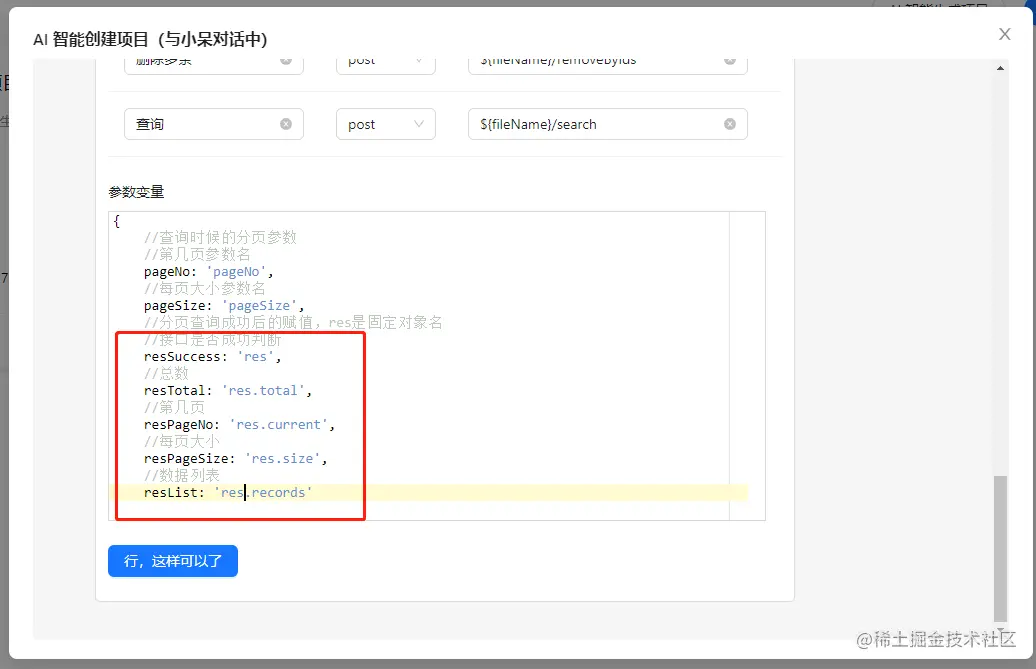Click scrollbar up arrow at top
This screenshot has width=1036, height=669.
click(1000, 68)
